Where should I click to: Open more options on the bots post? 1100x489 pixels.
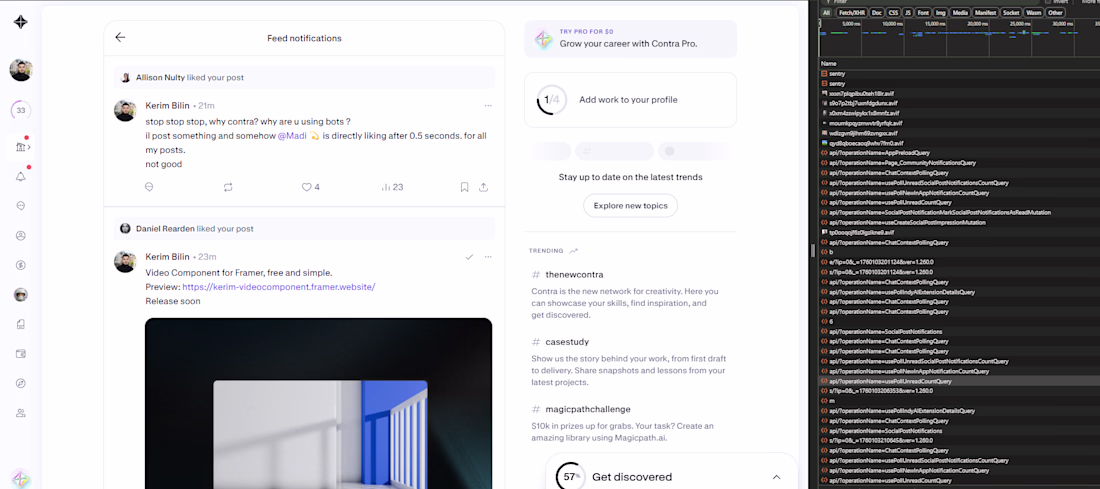click(488, 105)
